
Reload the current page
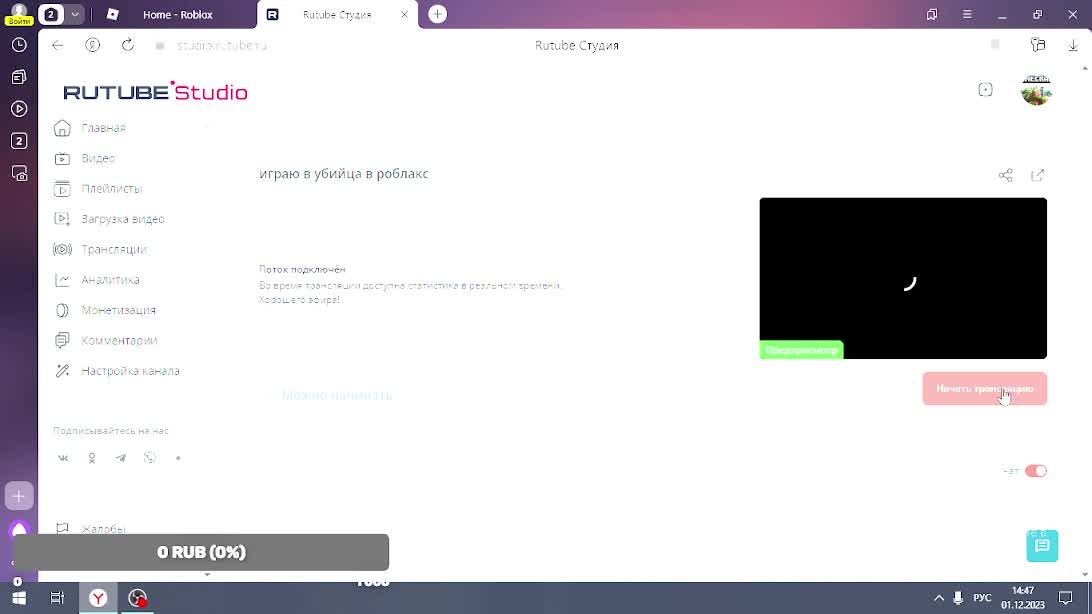pyautogui.click(x=127, y=45)
